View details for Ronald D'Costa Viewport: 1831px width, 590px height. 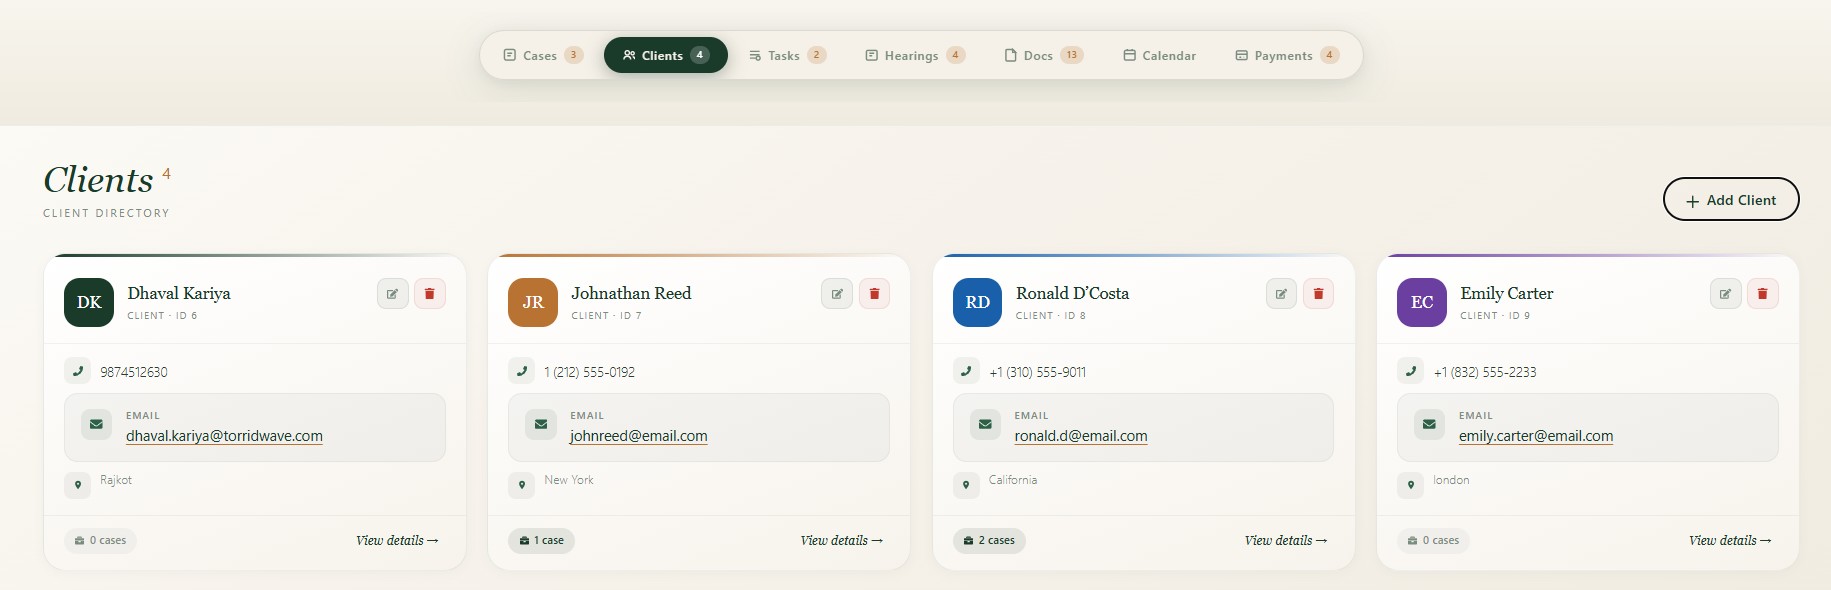point(1285,540)
